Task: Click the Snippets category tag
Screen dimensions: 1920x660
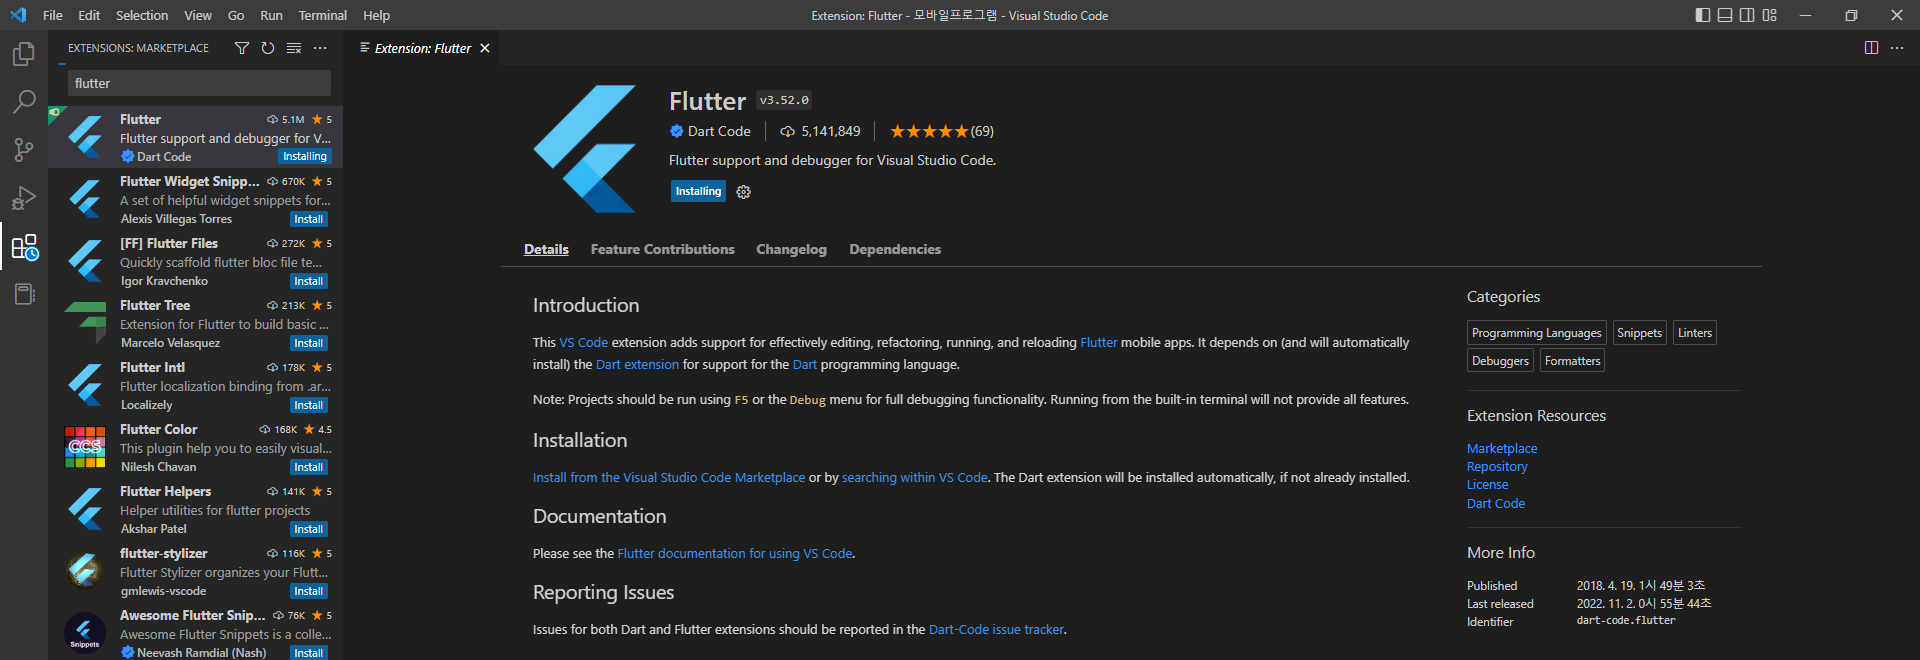Action: (x=1639, y=333)
